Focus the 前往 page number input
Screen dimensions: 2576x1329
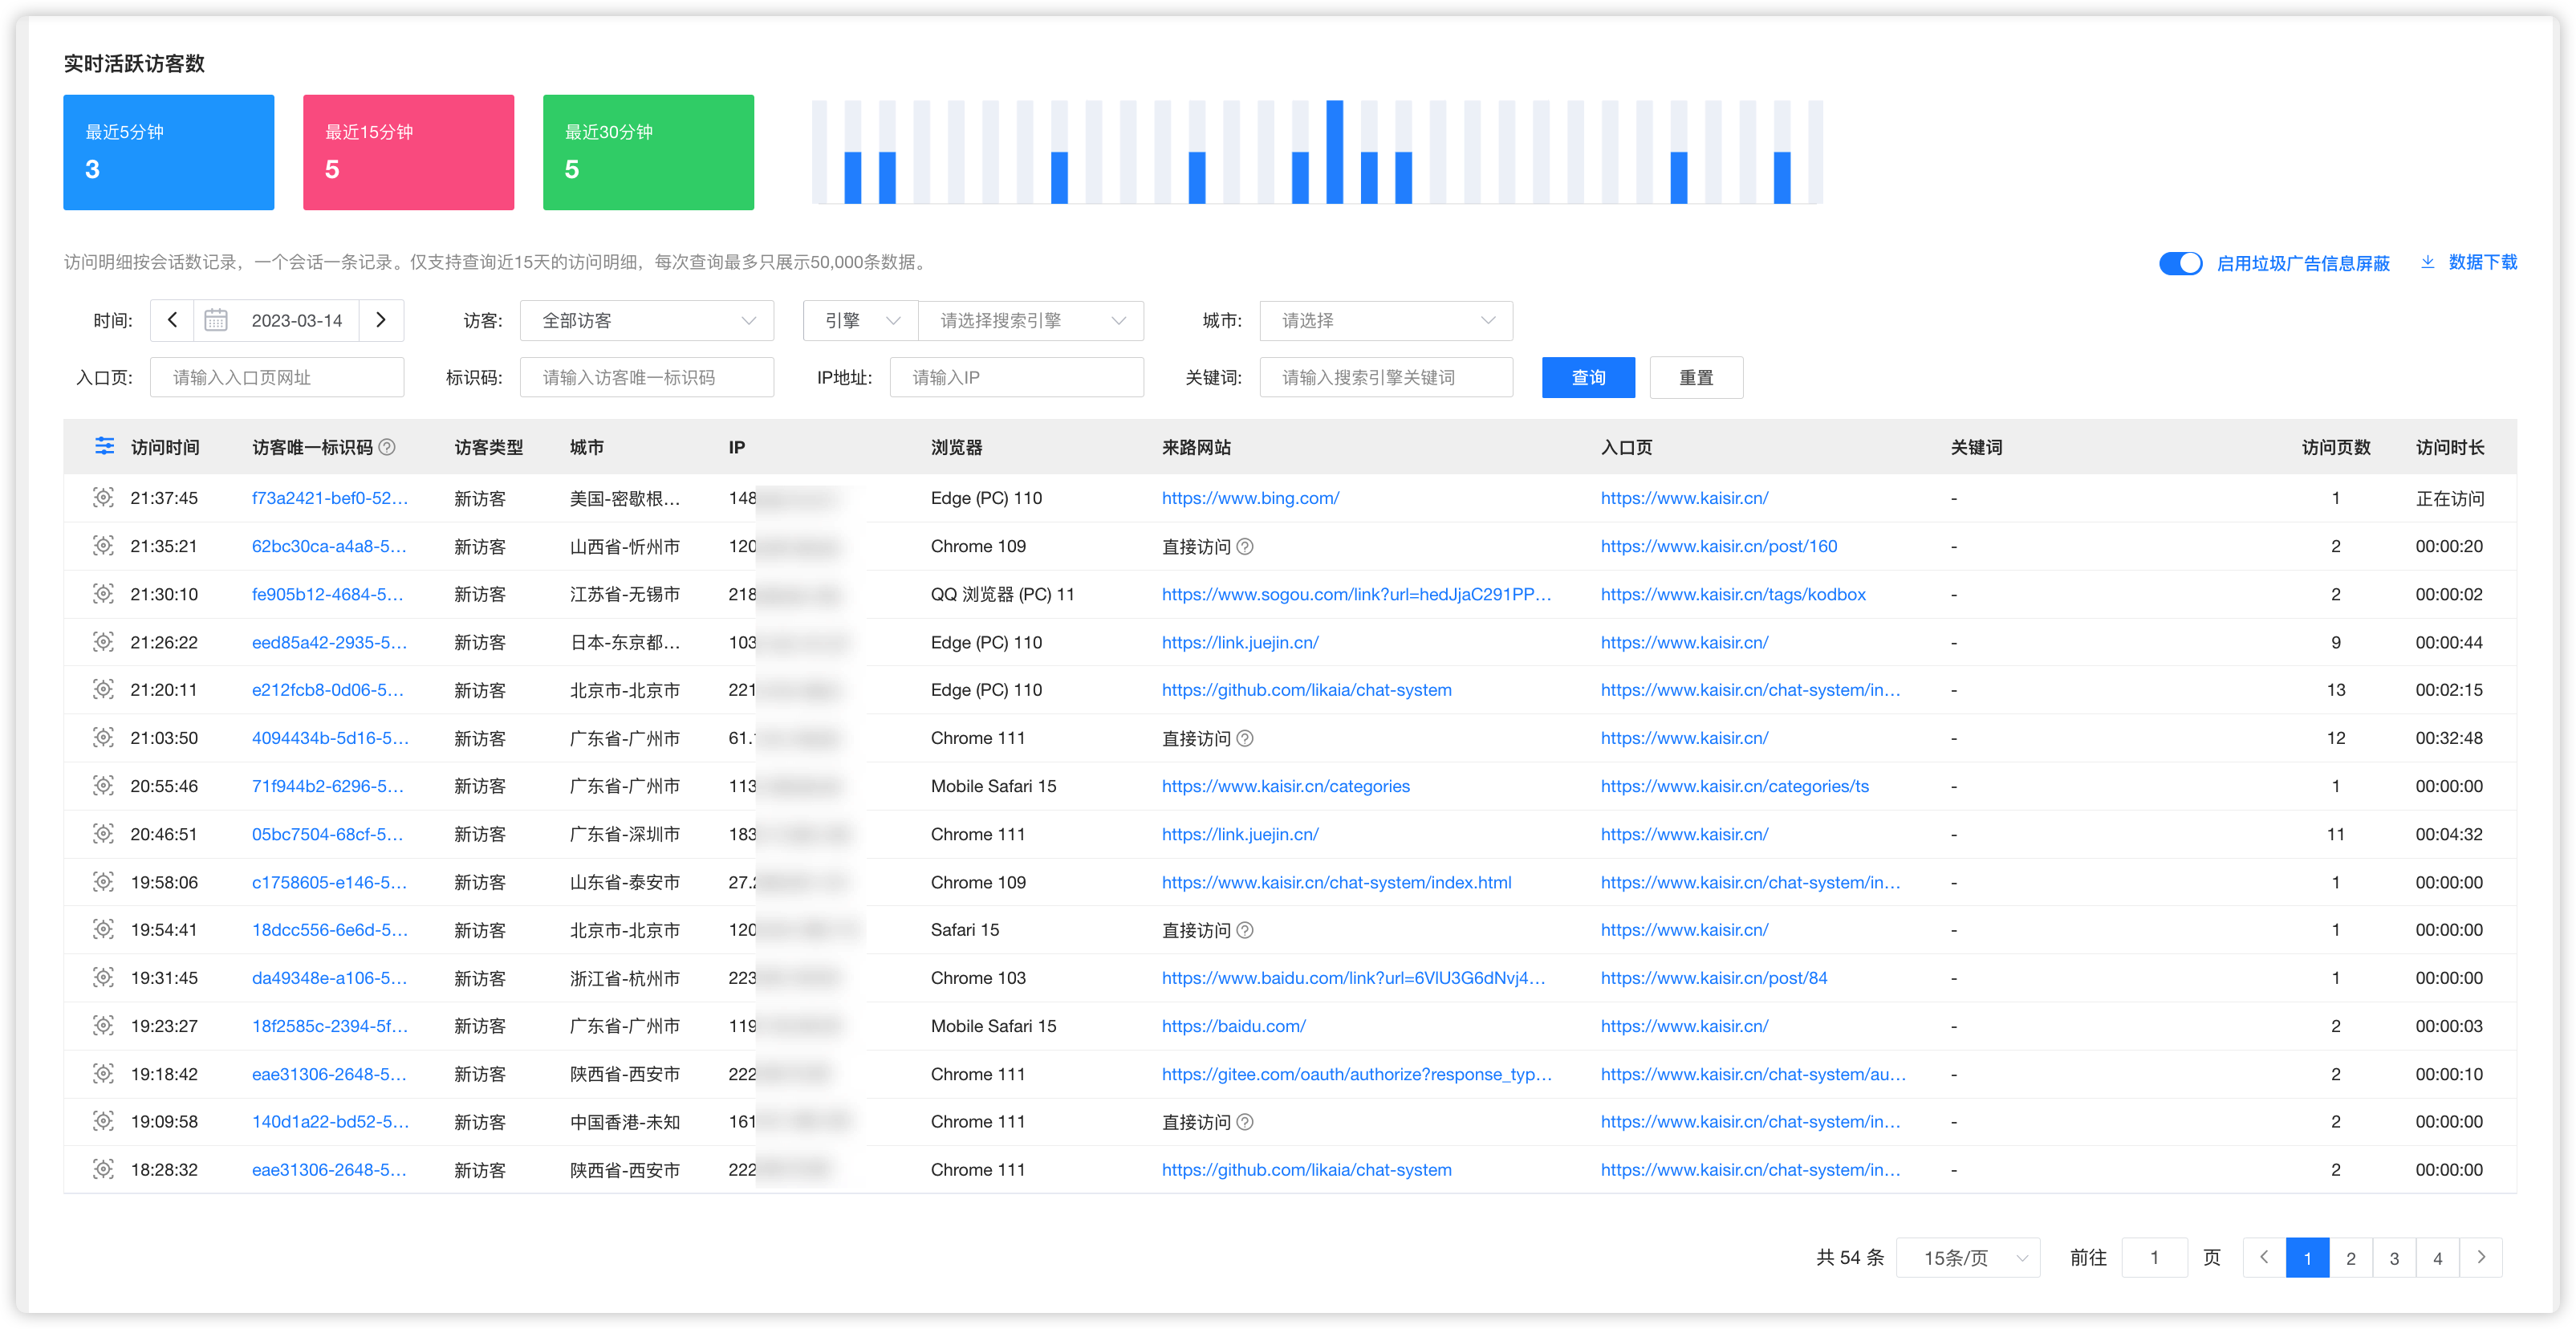click(2154, 1257)
